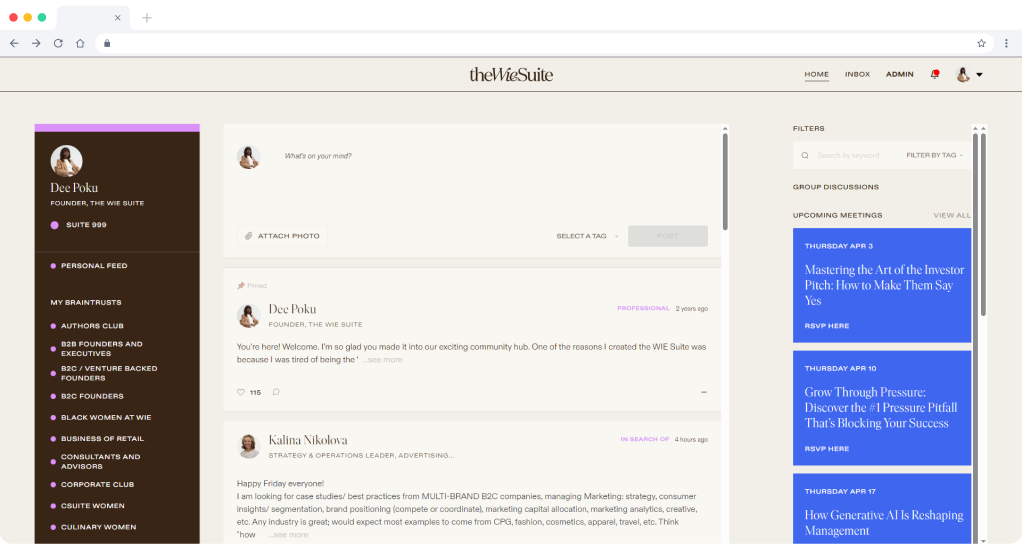This screenshot has width=1022, height=544.
Task: Open SELECT A TAG dropdown
Action: pos(587,236)
